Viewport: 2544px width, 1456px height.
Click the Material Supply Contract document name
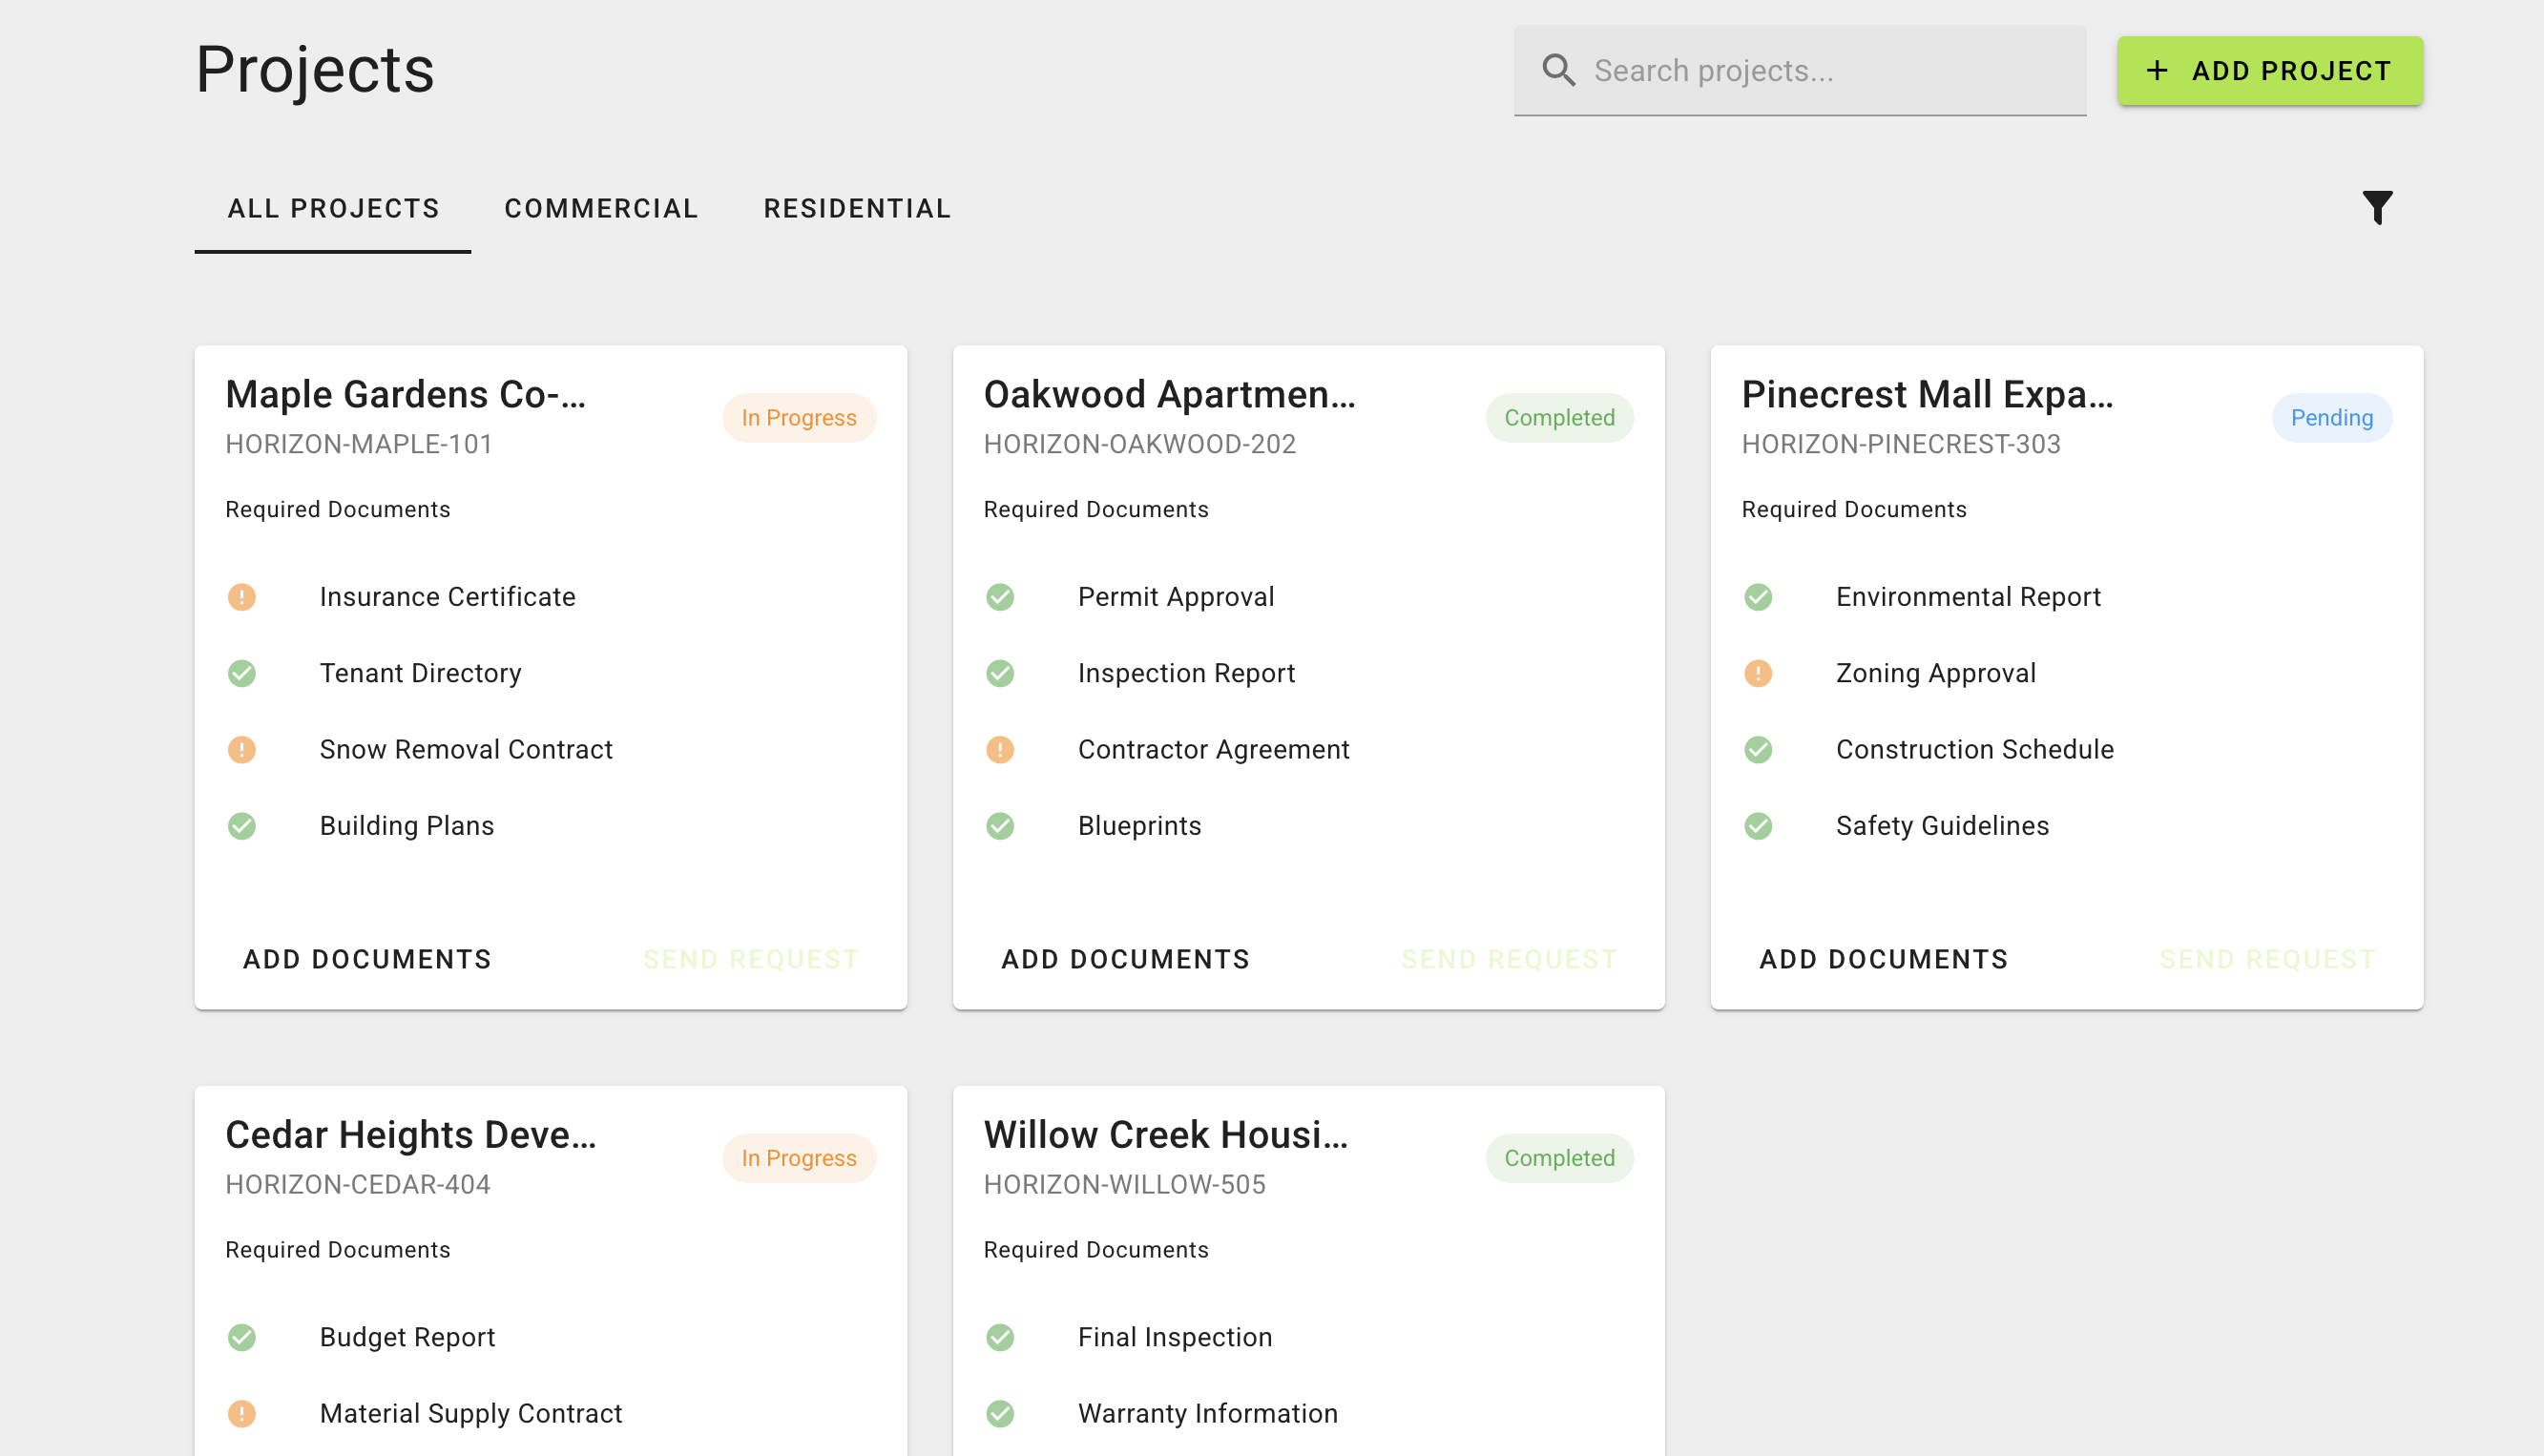point(470,1413)
